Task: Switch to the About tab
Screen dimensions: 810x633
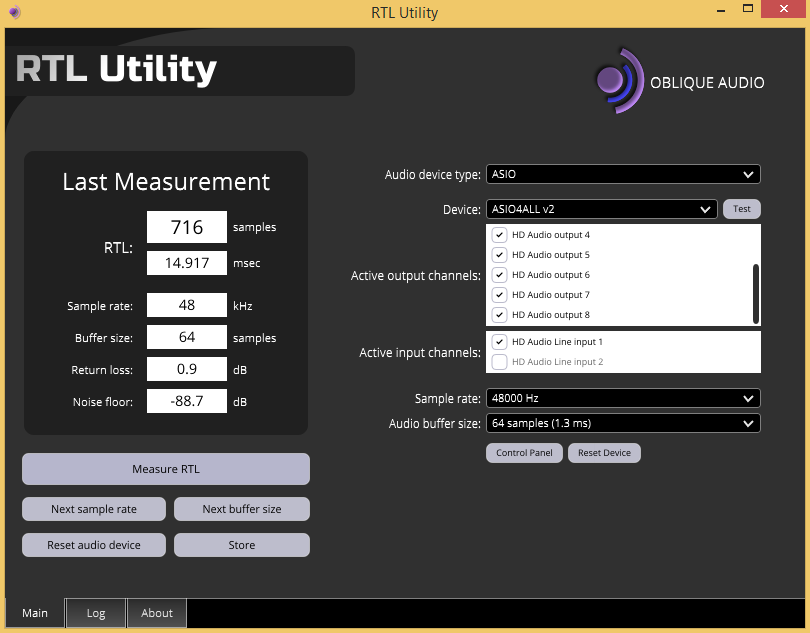Action: (x=157, y=613)
